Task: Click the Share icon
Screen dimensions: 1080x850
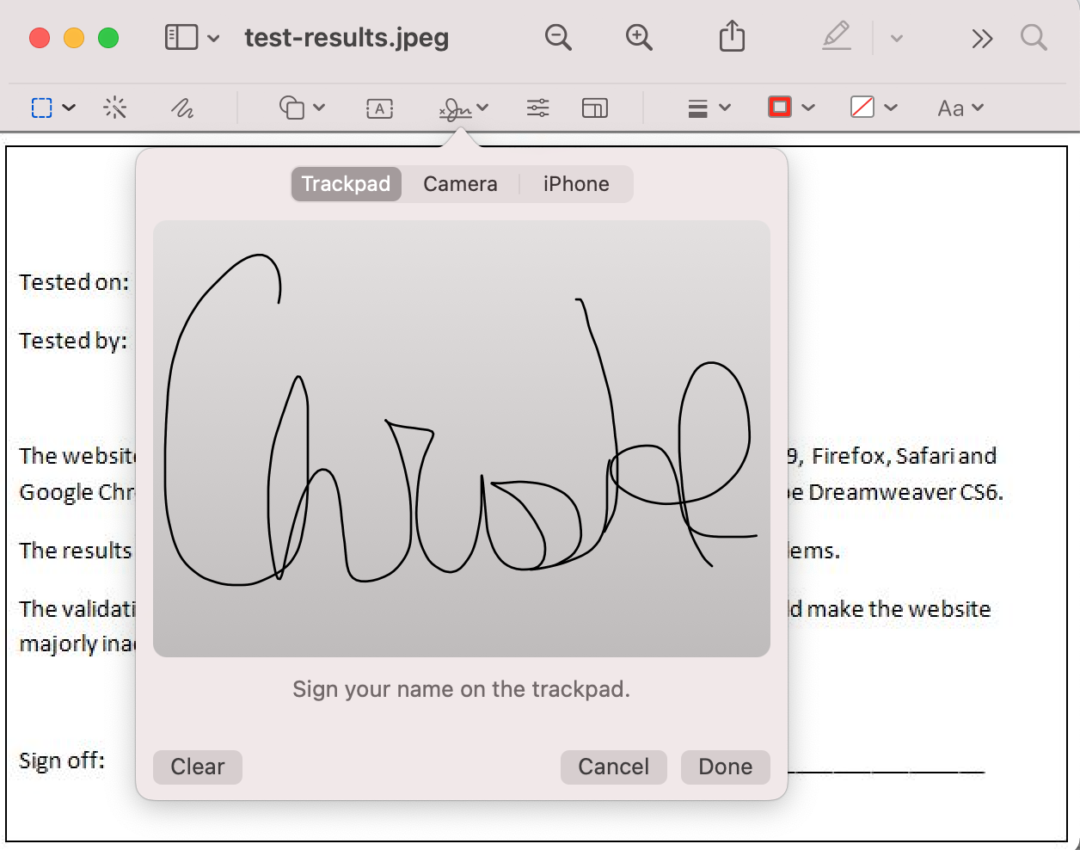Action: point(731,36)
